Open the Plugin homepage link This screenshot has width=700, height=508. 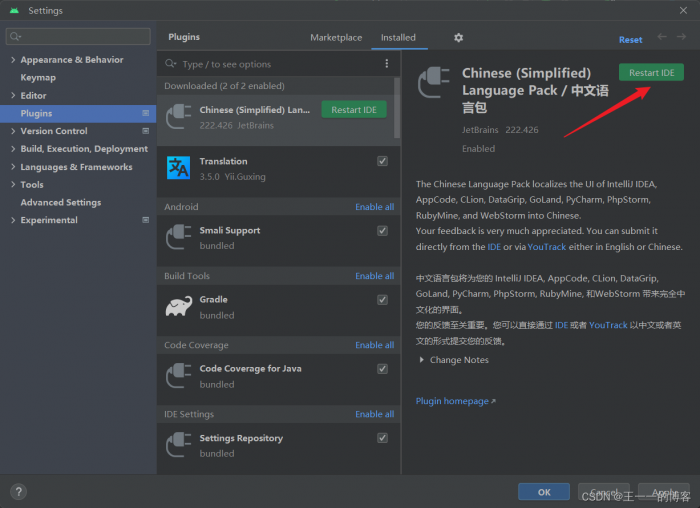click(455, 401)
